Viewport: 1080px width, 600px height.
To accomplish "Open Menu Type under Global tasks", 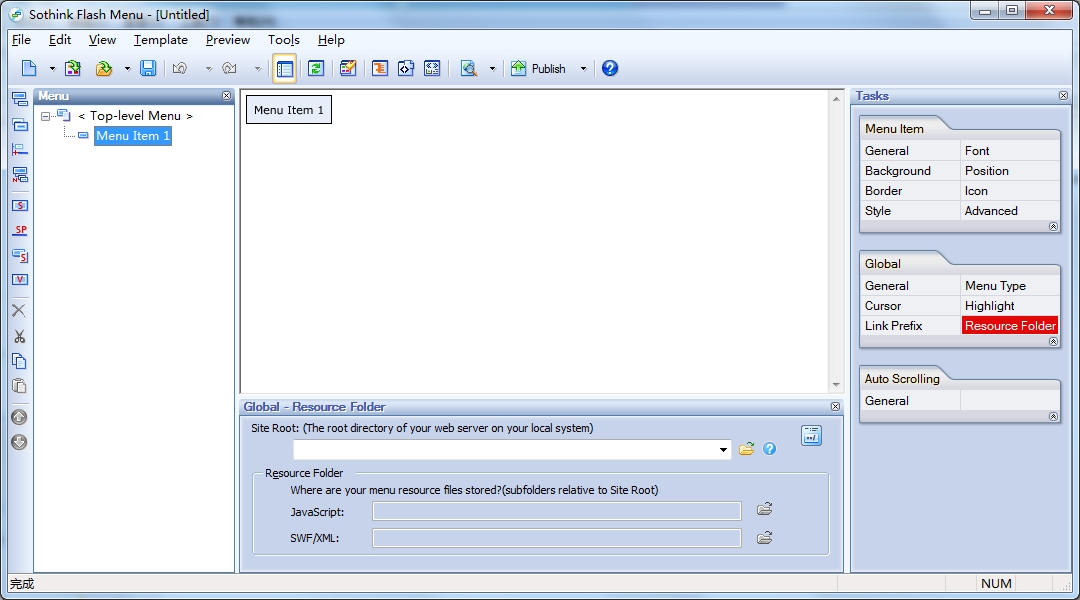I will pyautogui.click(x=995, y=286).
